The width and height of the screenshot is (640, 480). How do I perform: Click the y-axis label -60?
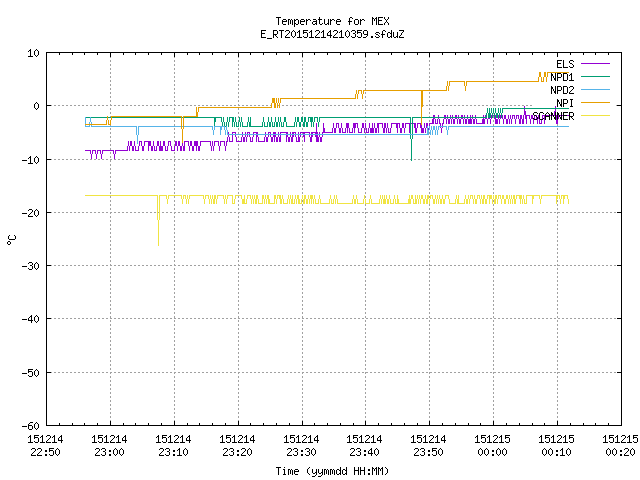[x=31, y=426]
